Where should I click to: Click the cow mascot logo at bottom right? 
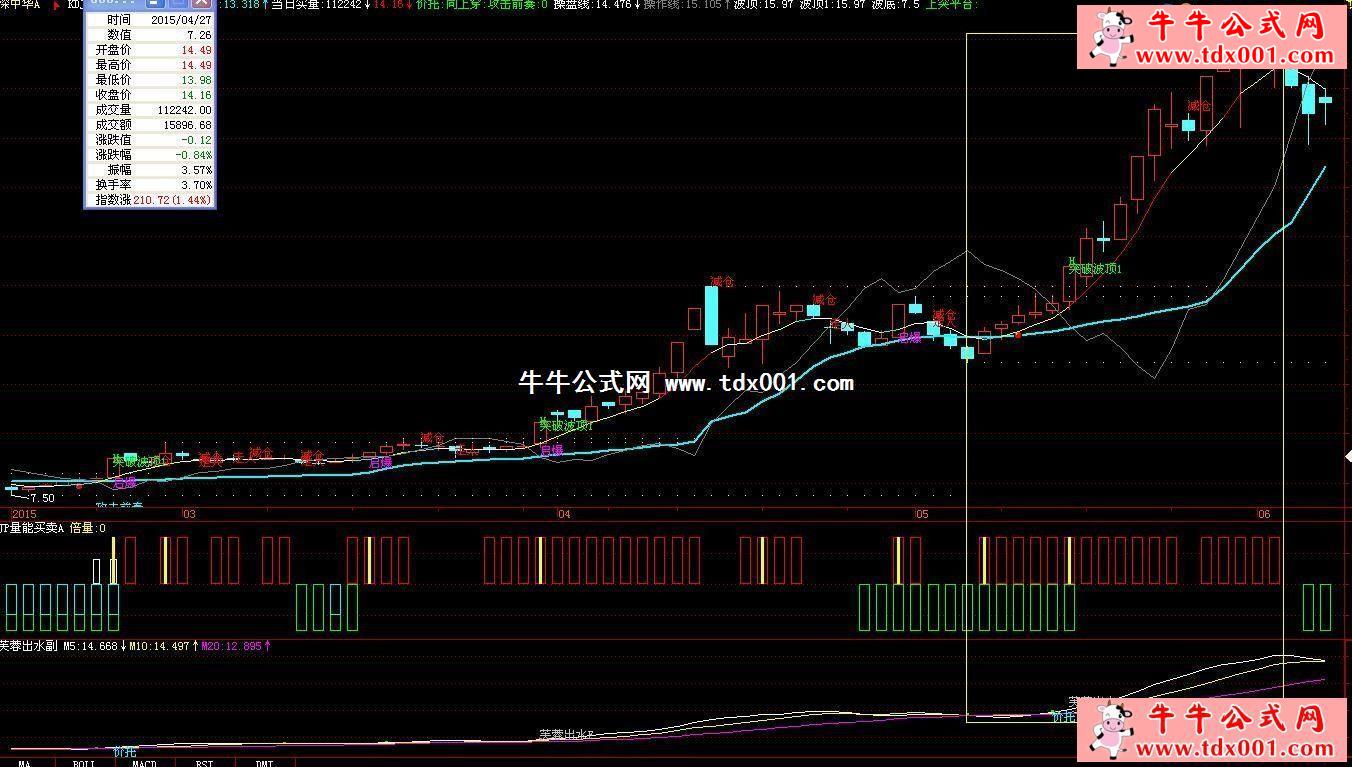pyautogui.click(x=1111, y=729)
